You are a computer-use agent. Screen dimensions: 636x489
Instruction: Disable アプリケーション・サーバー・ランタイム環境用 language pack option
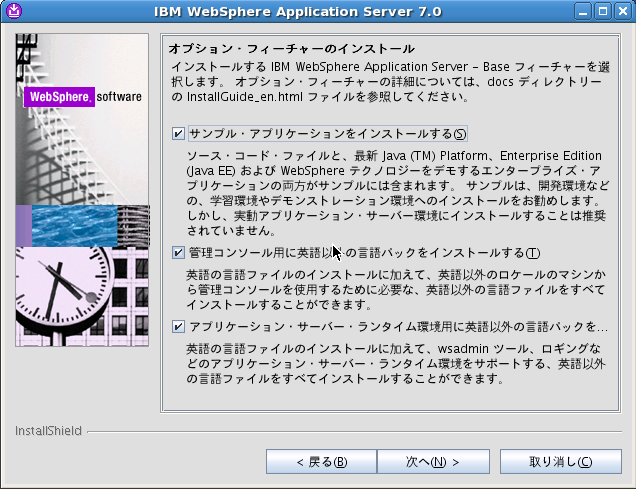178,326
